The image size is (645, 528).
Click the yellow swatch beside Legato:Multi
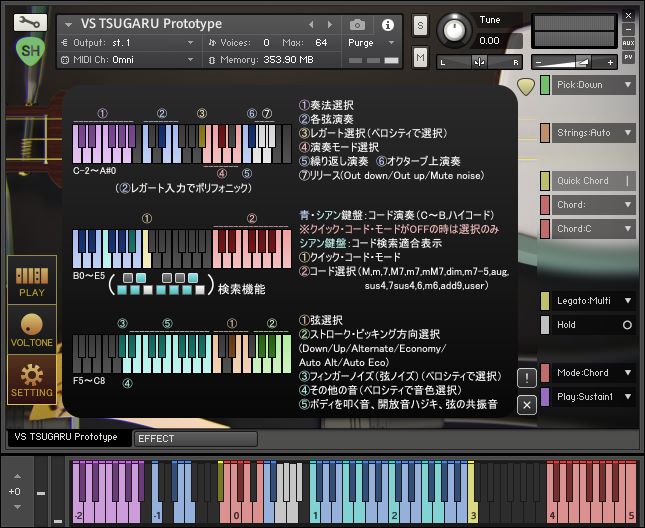545,301
